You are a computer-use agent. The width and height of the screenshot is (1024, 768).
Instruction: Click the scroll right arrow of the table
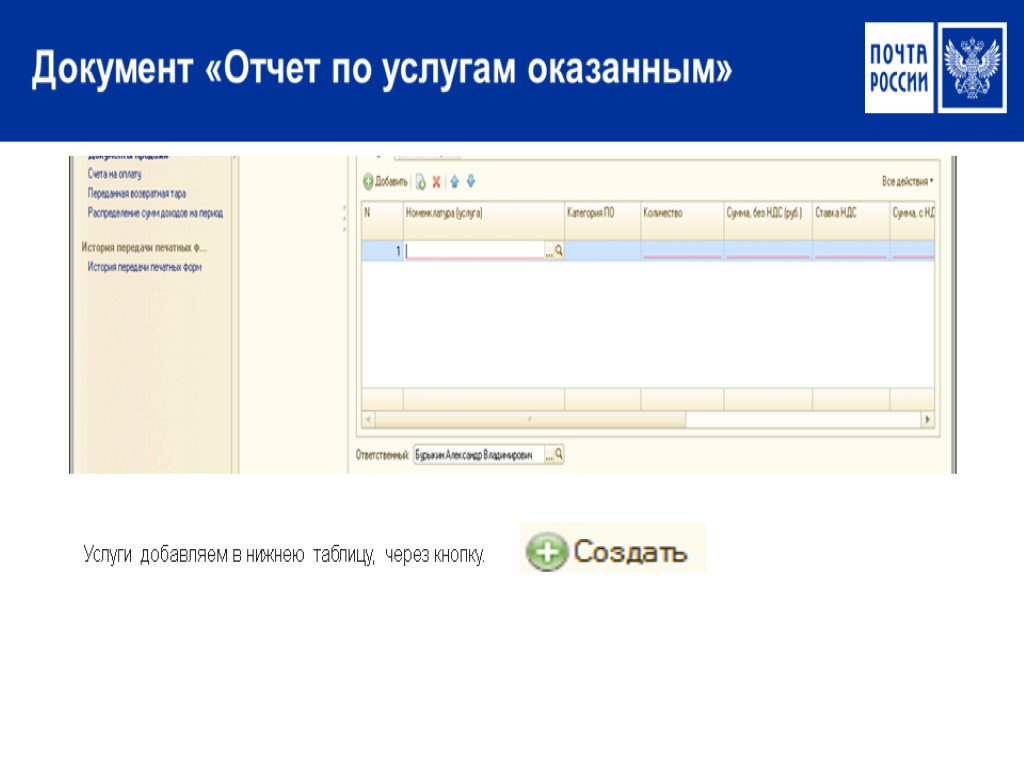pos(927,419)
